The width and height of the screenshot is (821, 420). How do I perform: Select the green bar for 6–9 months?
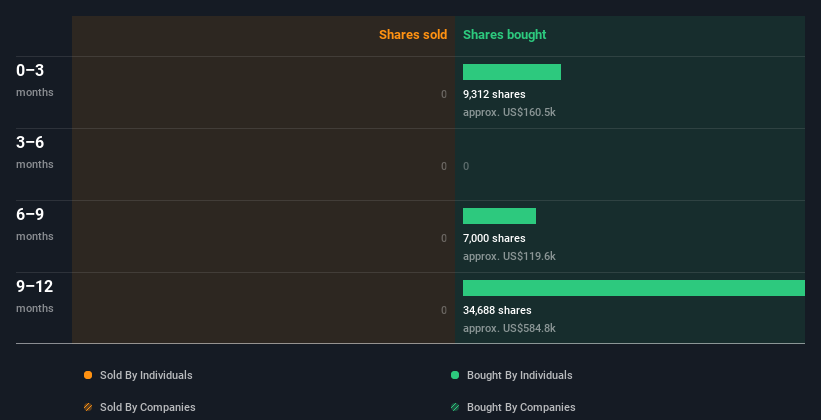click(x=499, y=216)
